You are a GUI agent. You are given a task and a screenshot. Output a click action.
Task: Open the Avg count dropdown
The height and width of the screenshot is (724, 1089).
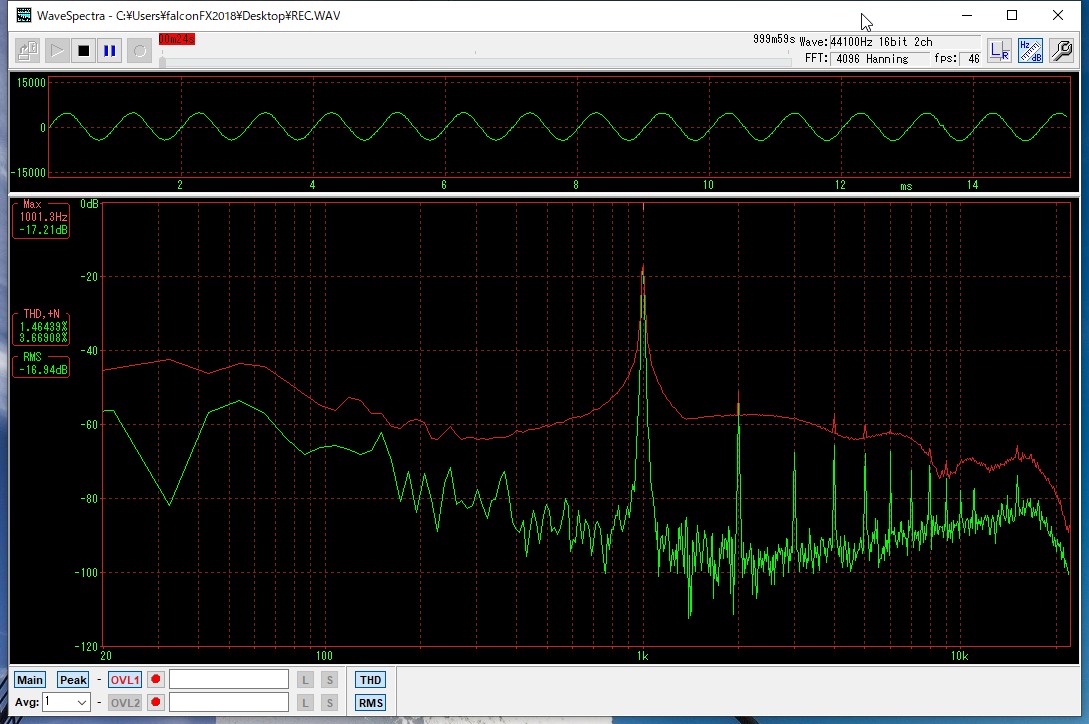pyautogui.click(x=81, y=702)
